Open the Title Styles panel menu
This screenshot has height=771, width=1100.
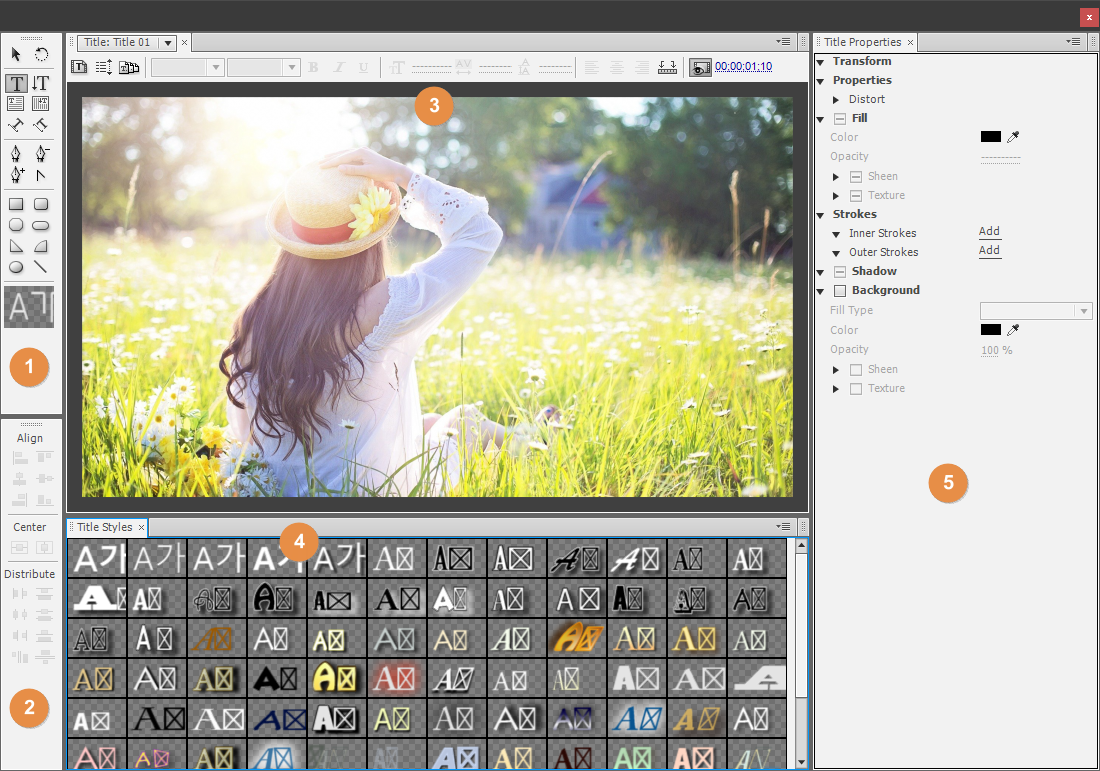tap(784, 527)
